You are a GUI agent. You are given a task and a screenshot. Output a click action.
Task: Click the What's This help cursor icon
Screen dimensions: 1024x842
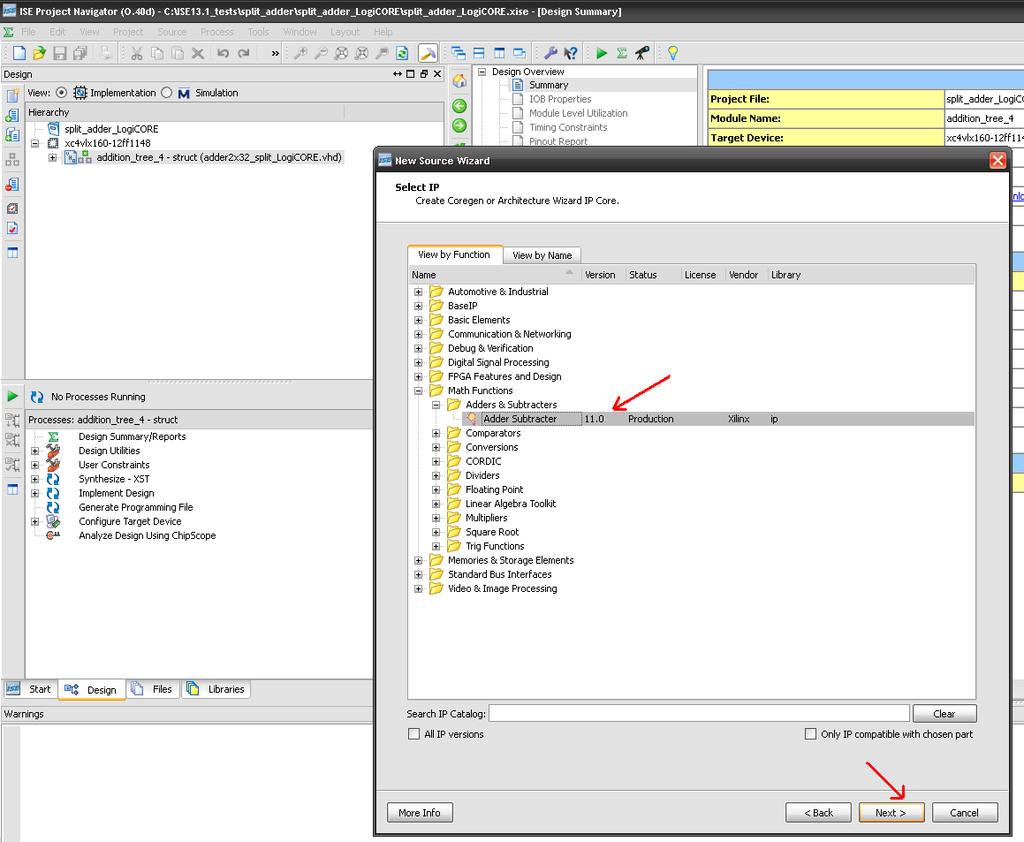click(x=571, y=53)
